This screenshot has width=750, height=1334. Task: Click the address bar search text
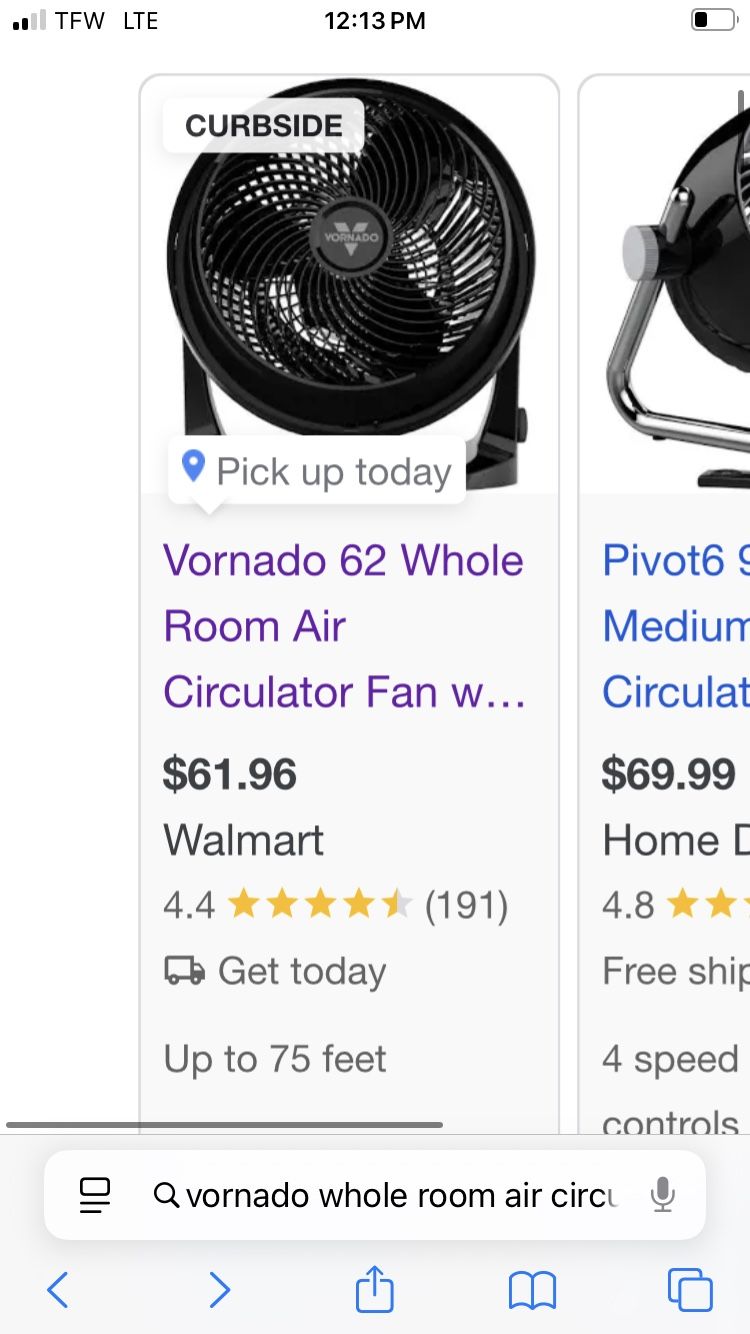[x=400, y=1195]
